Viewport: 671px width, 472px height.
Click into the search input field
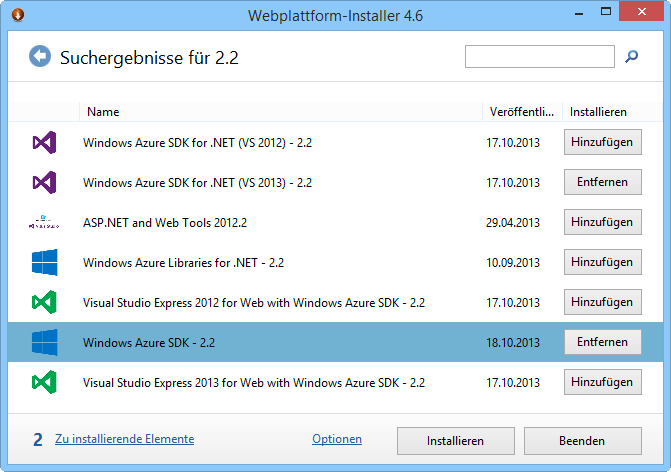pos(539,57)
